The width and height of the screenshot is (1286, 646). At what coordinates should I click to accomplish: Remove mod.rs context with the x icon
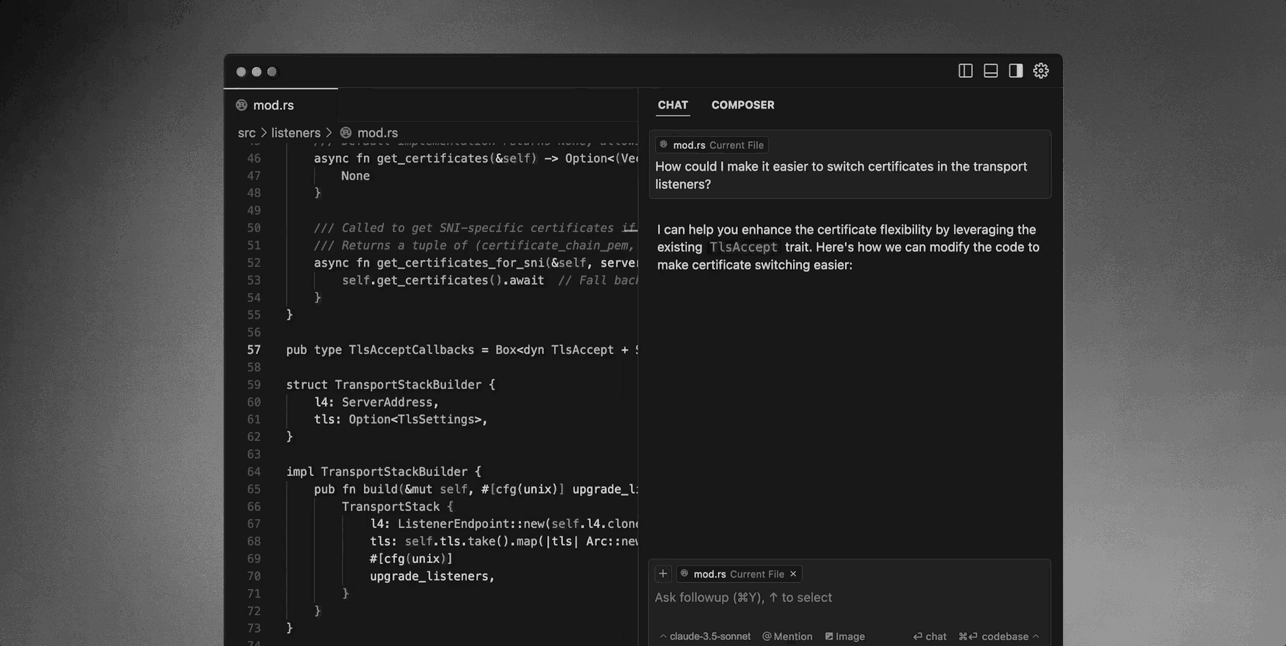pyautogui.click(x=793, y=574)
